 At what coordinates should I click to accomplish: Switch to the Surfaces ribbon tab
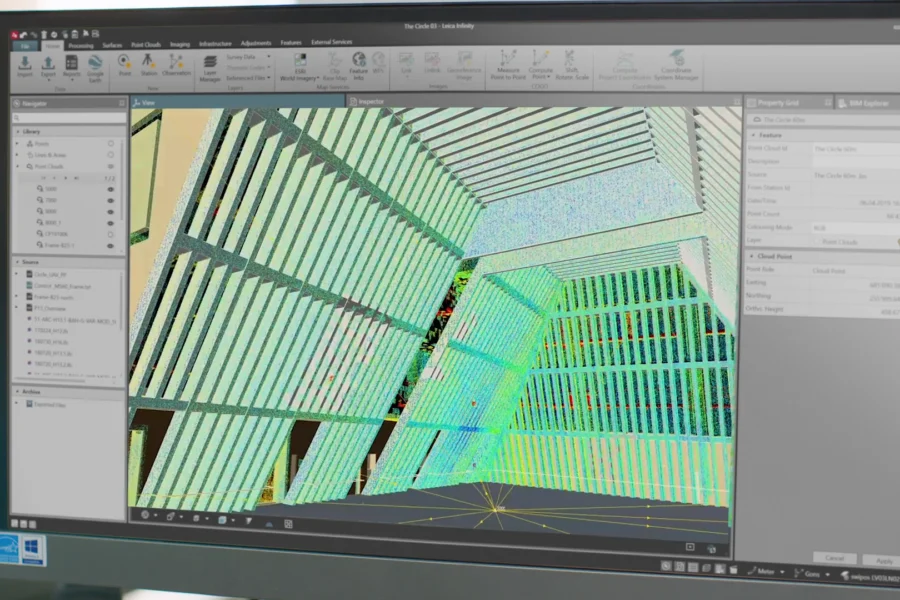click(112, 45)
